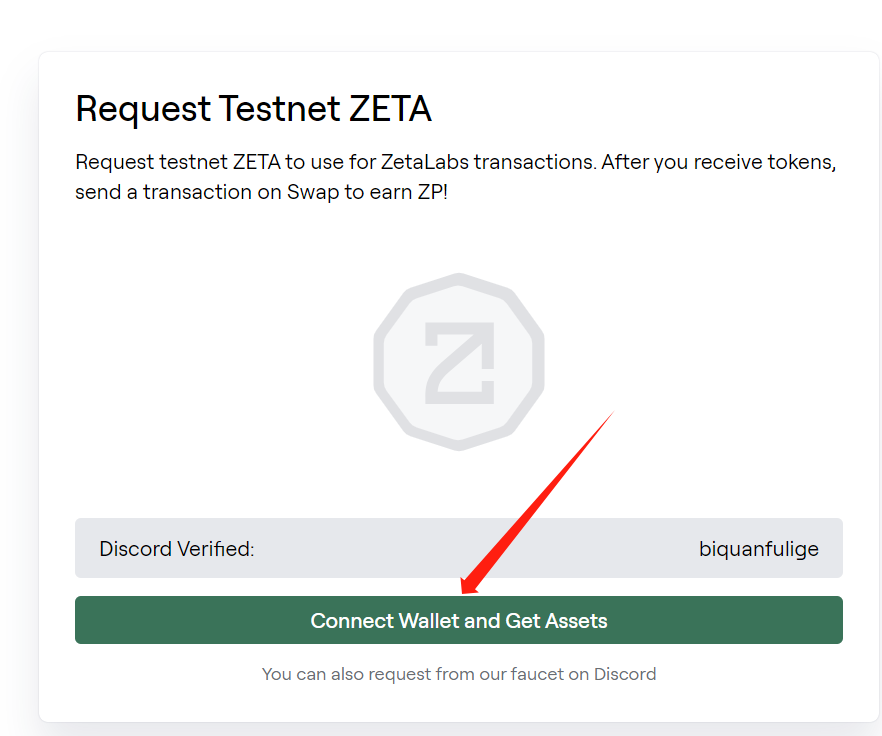Click "ZP!" at the description's end
882x736 pixels.
coord(433,192)
